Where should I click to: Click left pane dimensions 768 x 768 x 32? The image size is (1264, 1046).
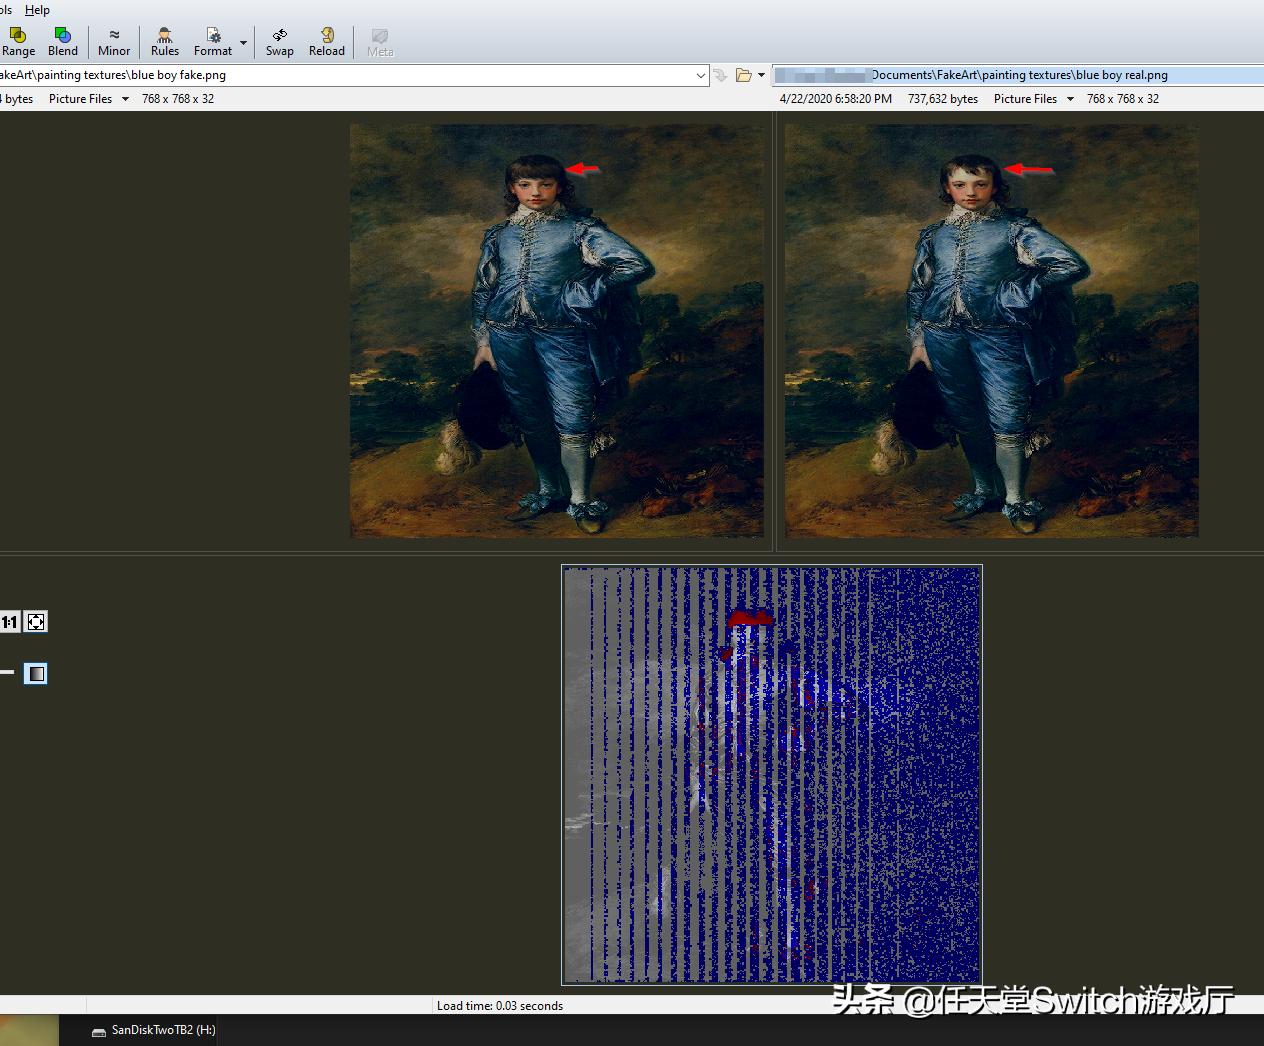(178, 99)
